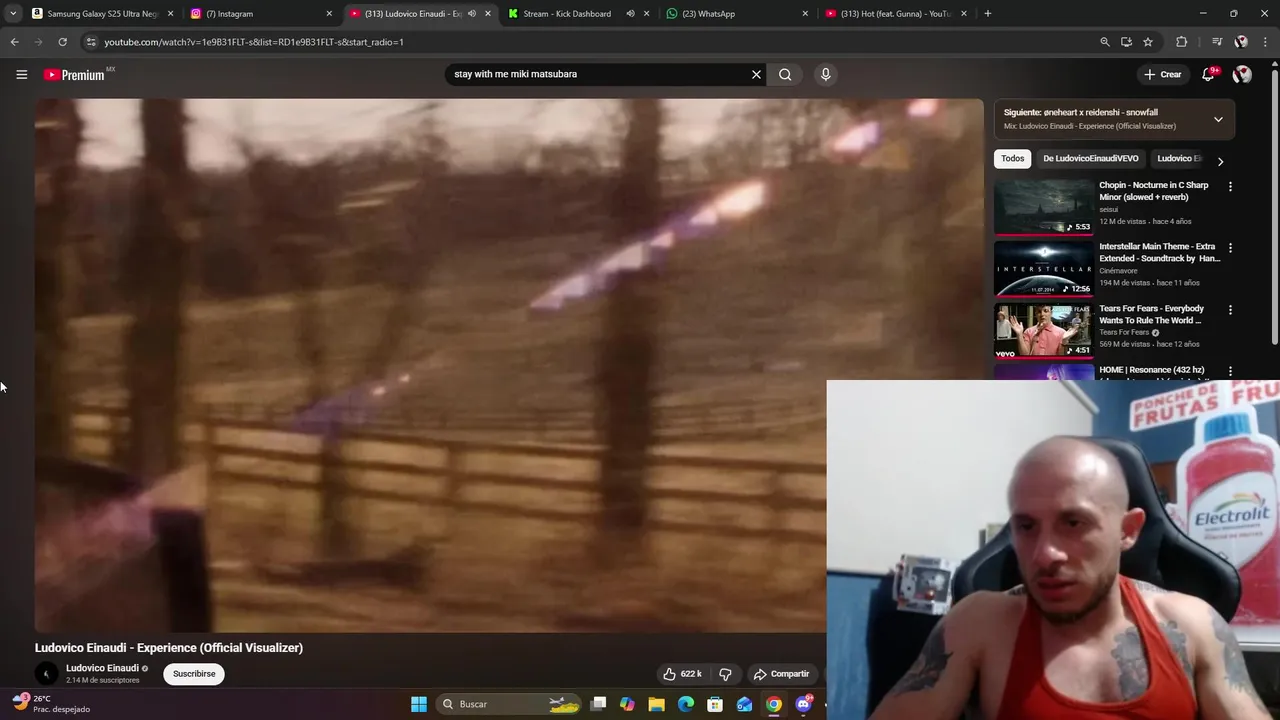Viewport: 1280px width, 720px height.
Task: Dislike the Ludovico Einaudi video
Action: coord(725,674)
